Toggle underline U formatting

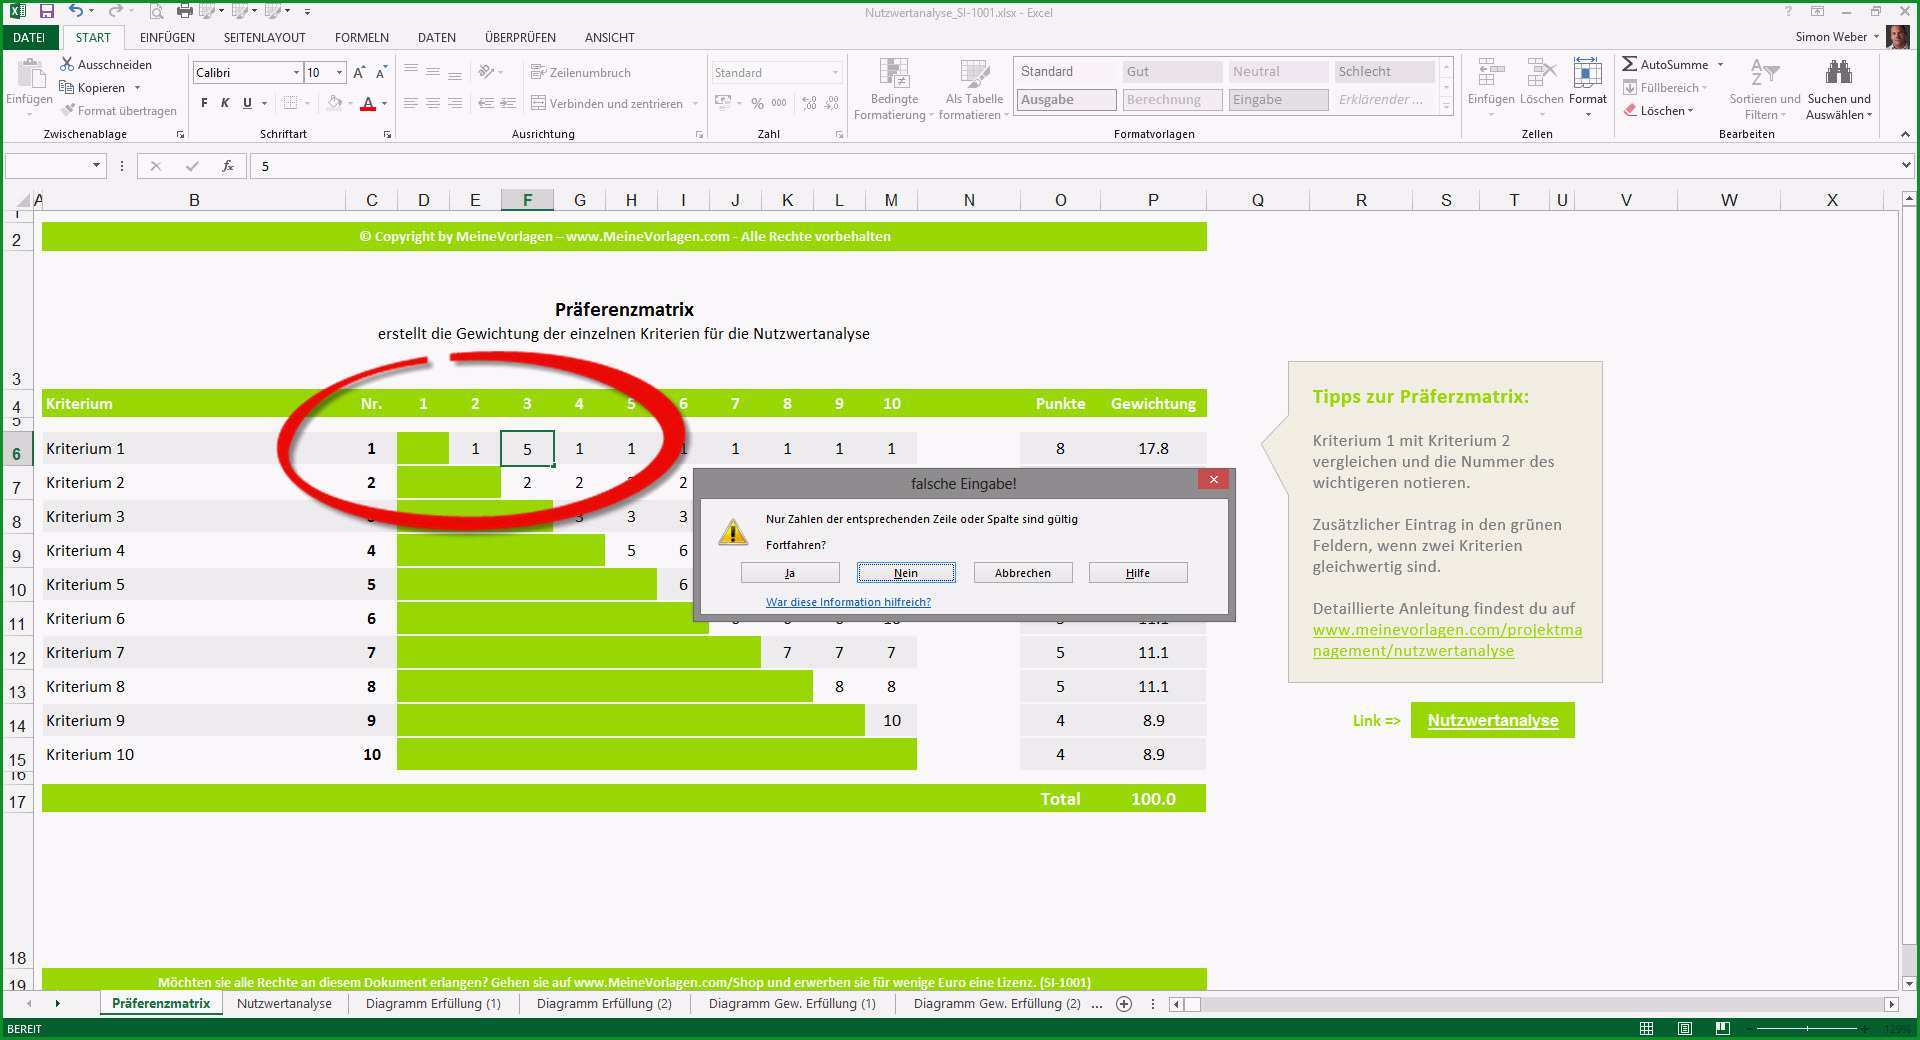(247, 103)
